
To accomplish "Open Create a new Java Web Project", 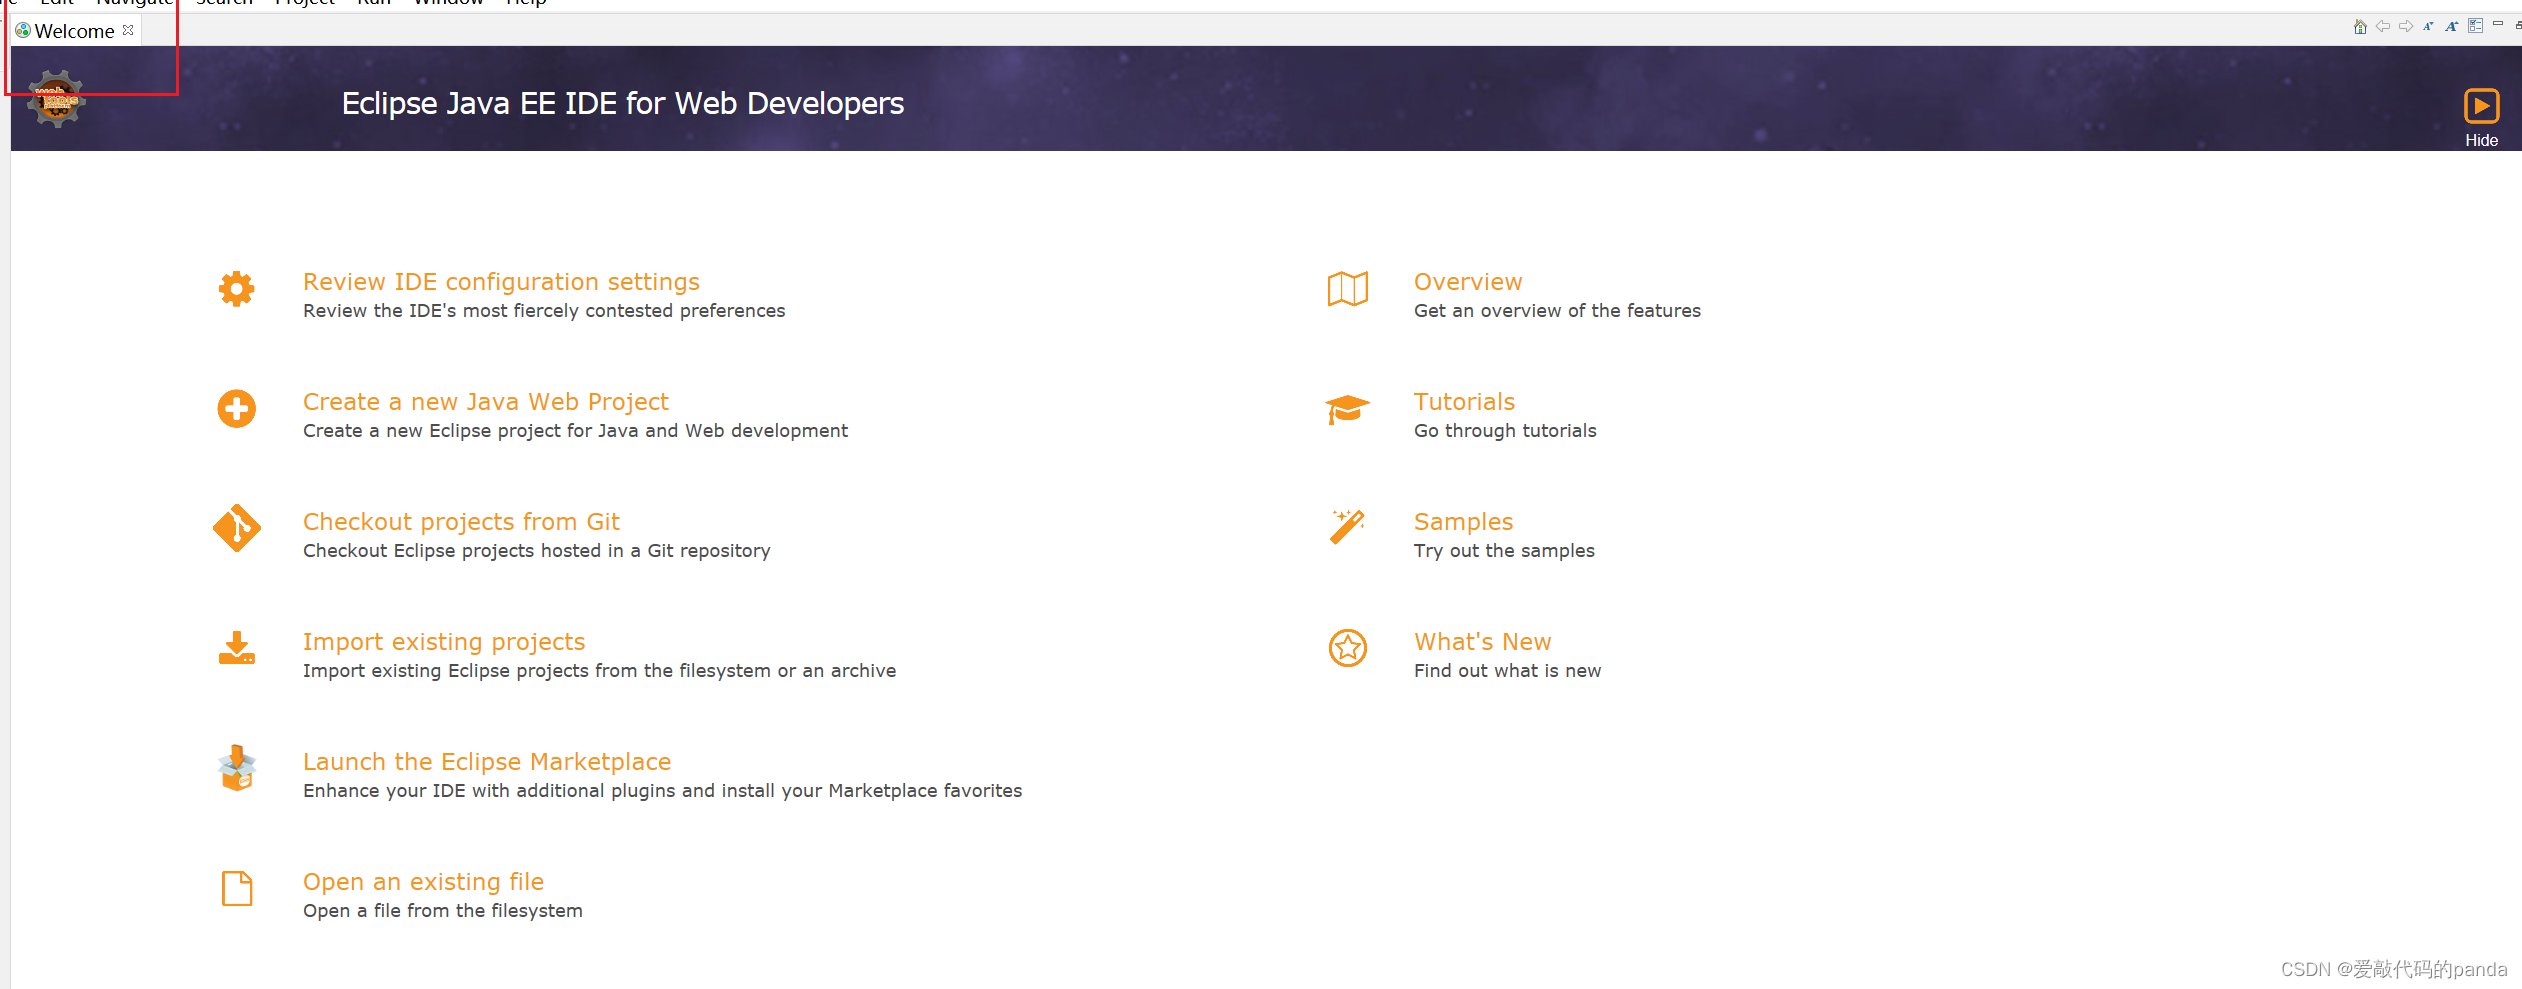I will point(485,402).
